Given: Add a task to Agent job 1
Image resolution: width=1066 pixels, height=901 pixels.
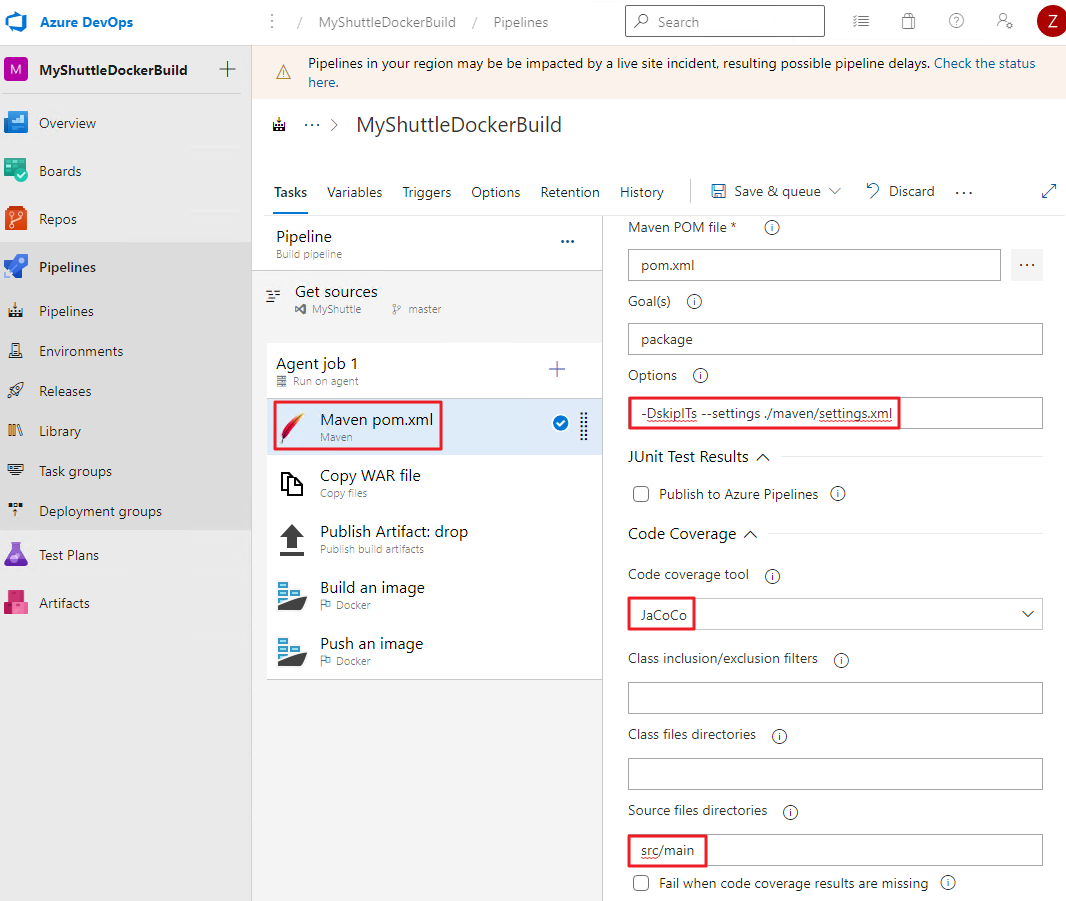Looking at the screenshot, I should pos(557,369).
